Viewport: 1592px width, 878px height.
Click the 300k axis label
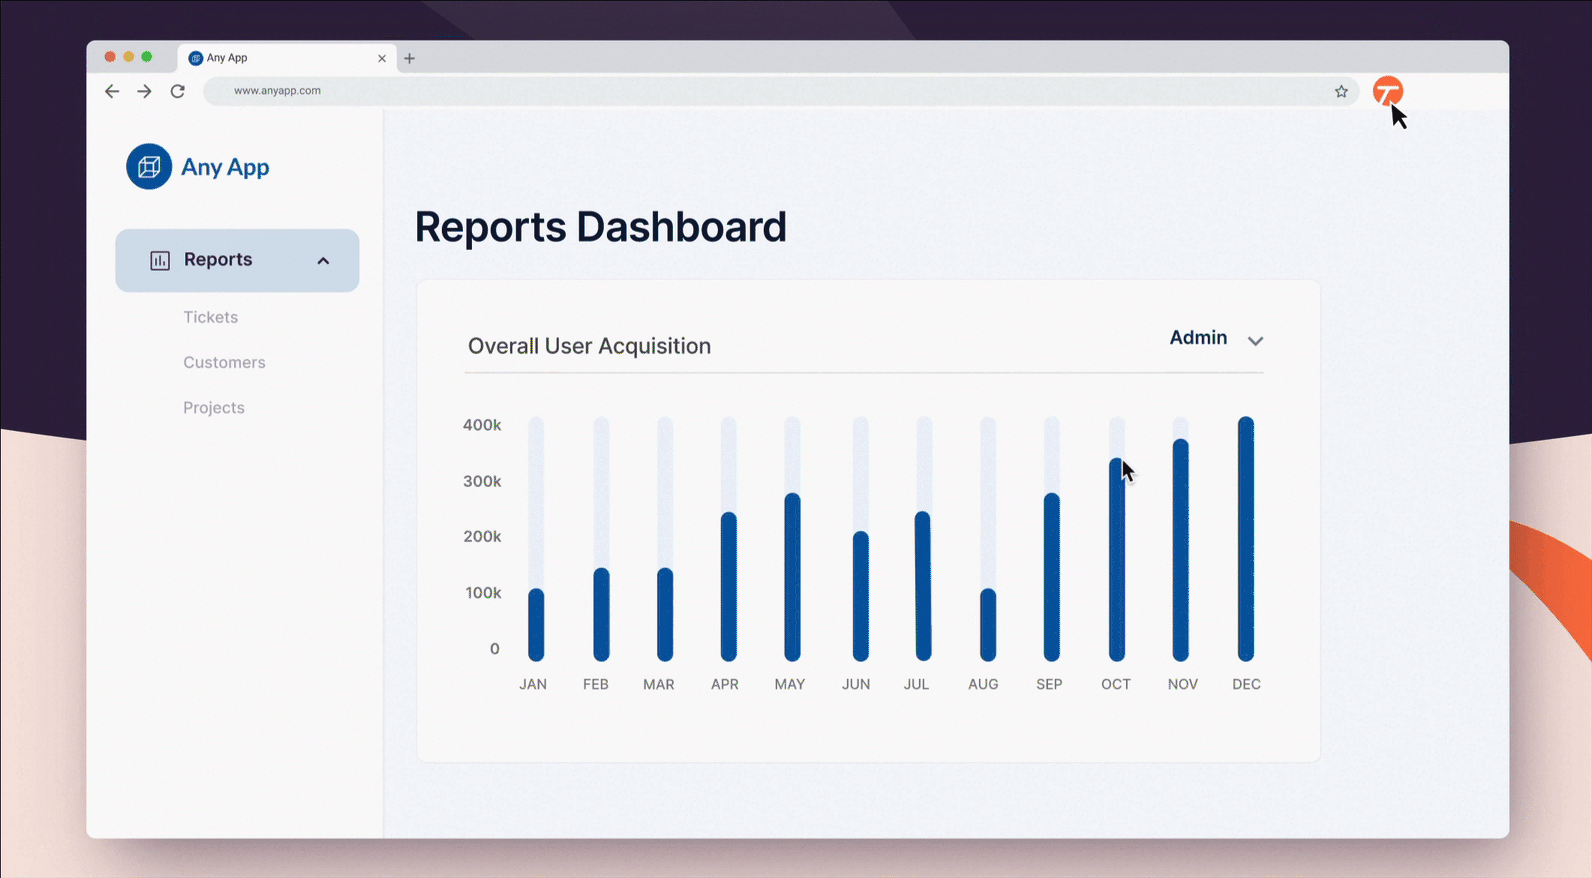pos(482,481)
